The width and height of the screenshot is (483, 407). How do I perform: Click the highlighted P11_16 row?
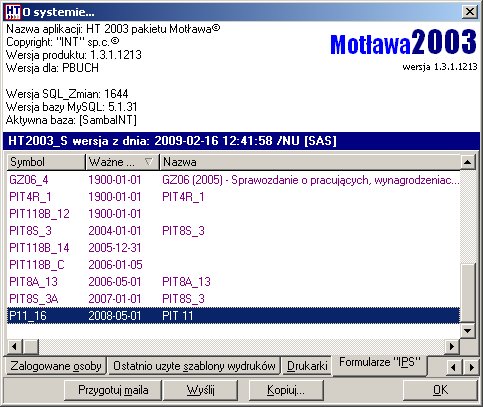coord(233,316)
